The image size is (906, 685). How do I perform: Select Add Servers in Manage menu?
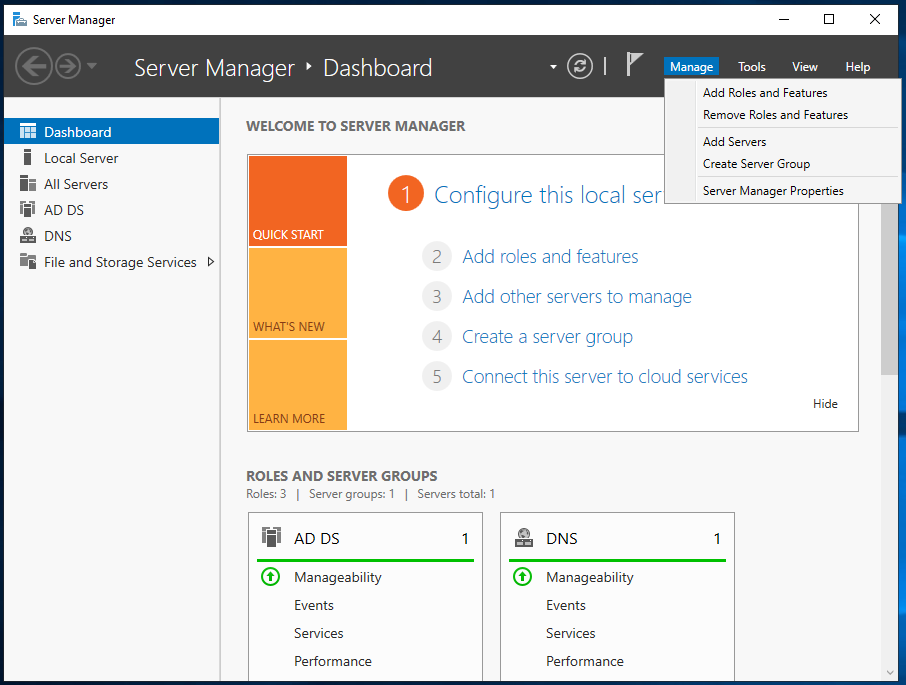pos(734,142)
